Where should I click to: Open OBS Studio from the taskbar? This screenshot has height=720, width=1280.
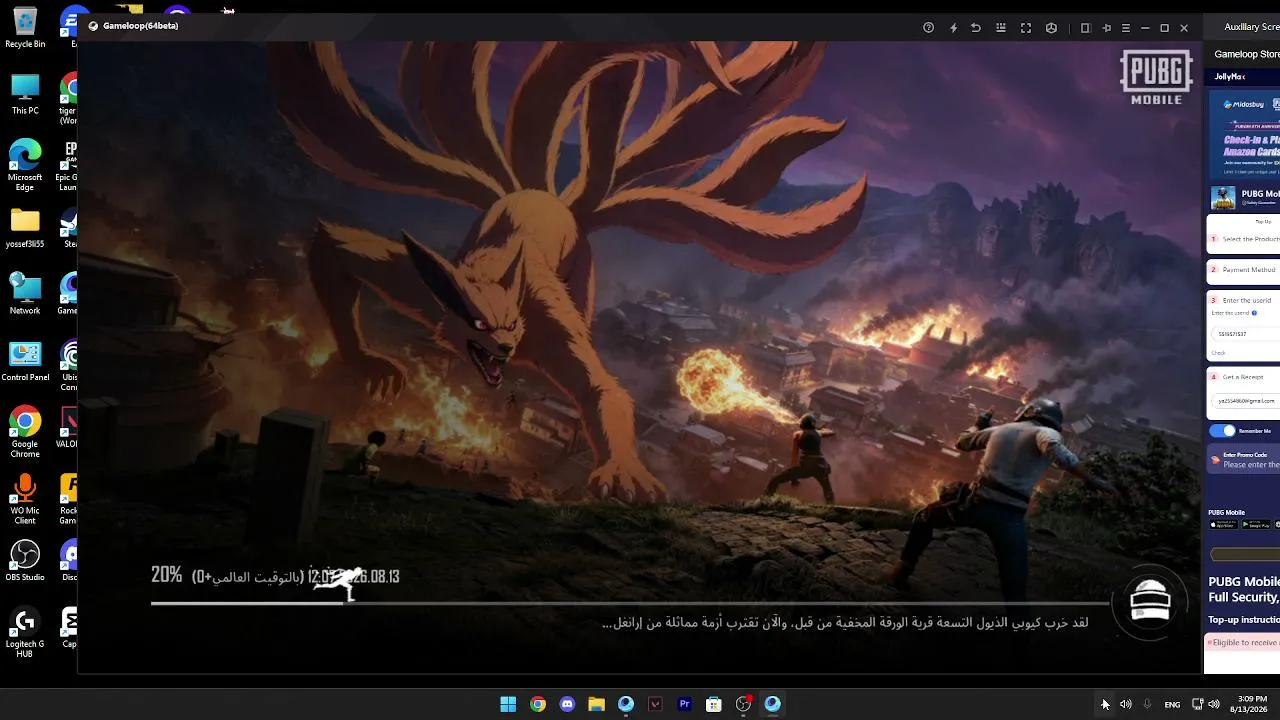pos(743,704)
